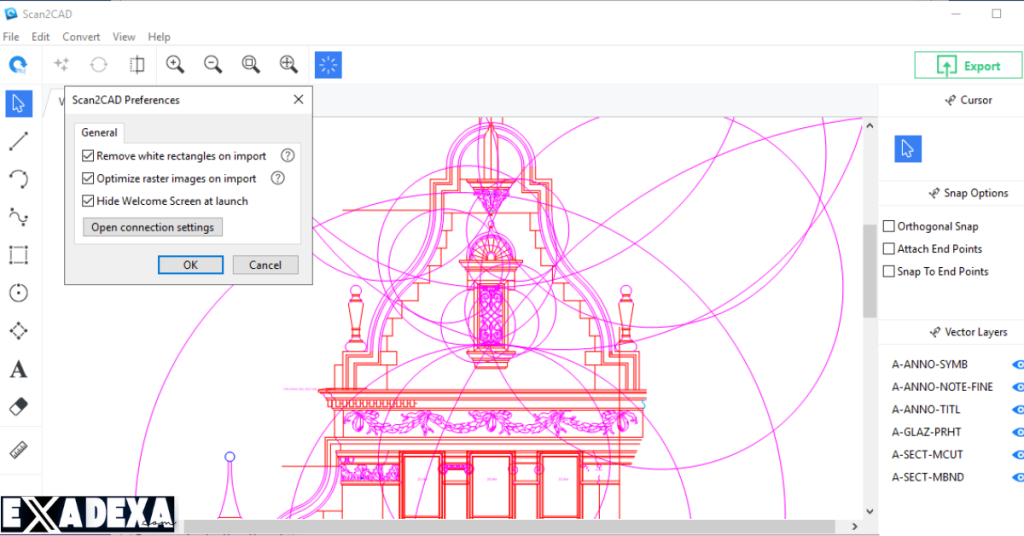Click the Scan2CAD title bar app icon
This screenshot has height=536, width=1024.
[x=11, y=14]
